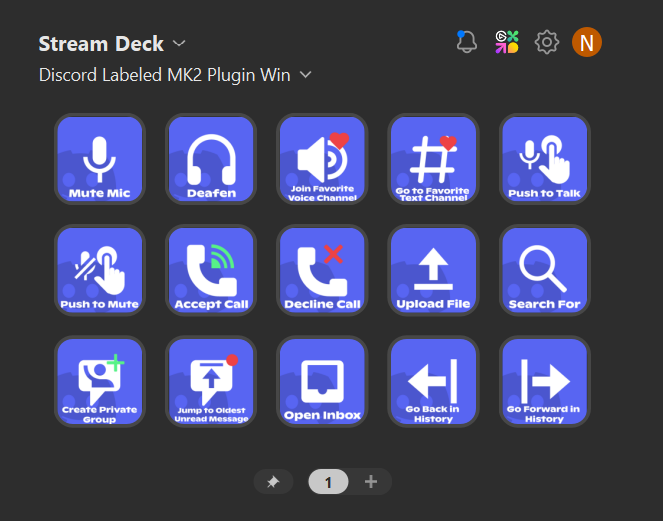Open the Elgato Marketplace icon
Screen dimensions: 663x521
tap(507, 42)
